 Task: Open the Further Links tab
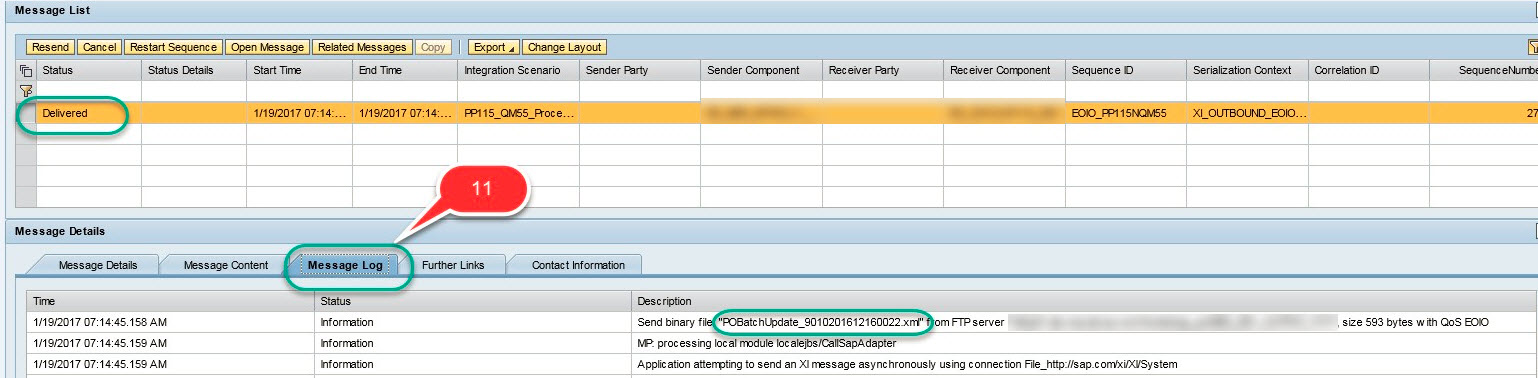[453, 265]
